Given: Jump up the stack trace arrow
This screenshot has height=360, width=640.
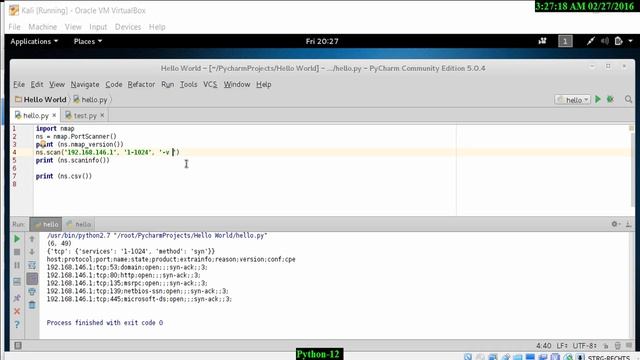Looking at the screenshot, I should pos(32,239).
